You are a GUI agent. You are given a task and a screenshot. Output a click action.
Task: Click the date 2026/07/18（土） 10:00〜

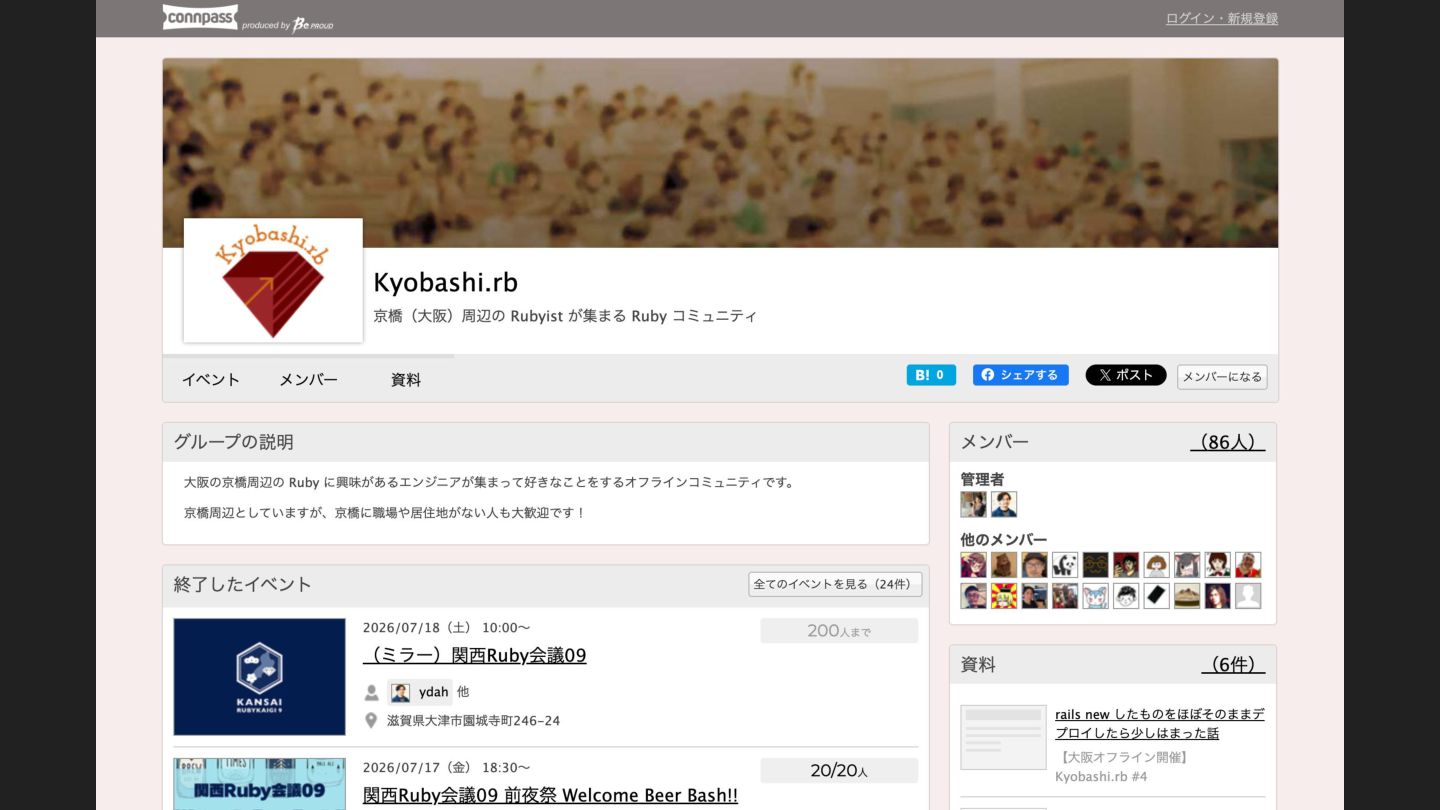coord(447,628)
